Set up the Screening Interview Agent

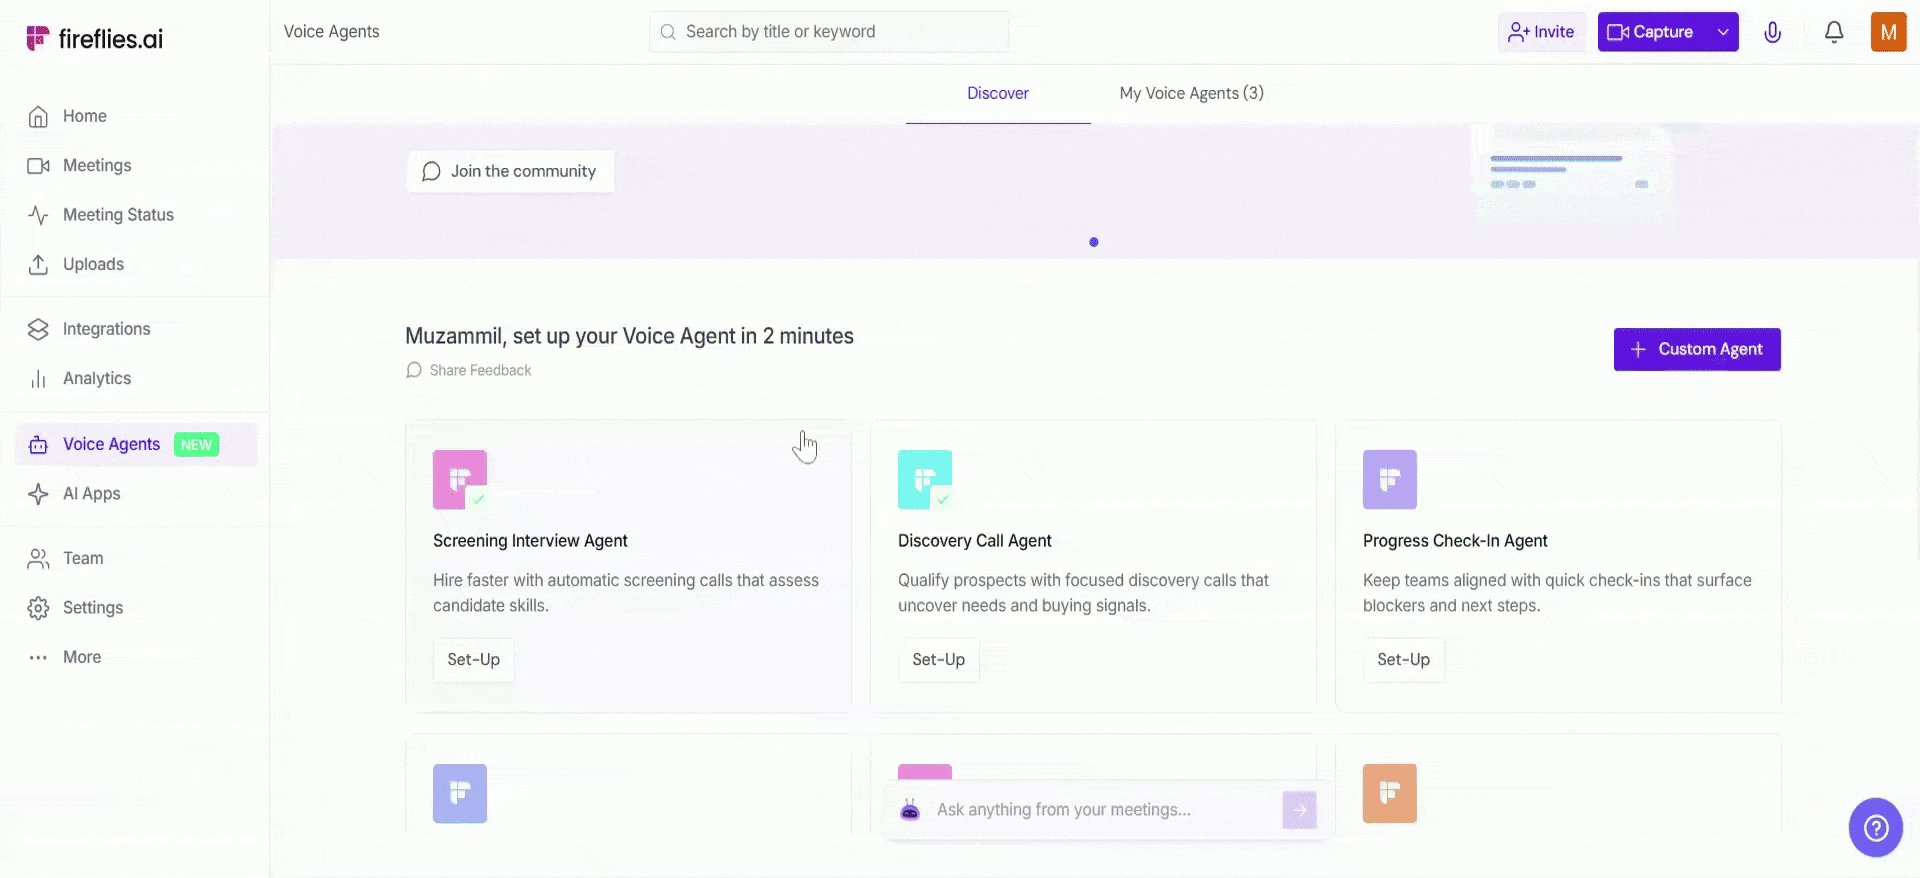tap(474, 660)
